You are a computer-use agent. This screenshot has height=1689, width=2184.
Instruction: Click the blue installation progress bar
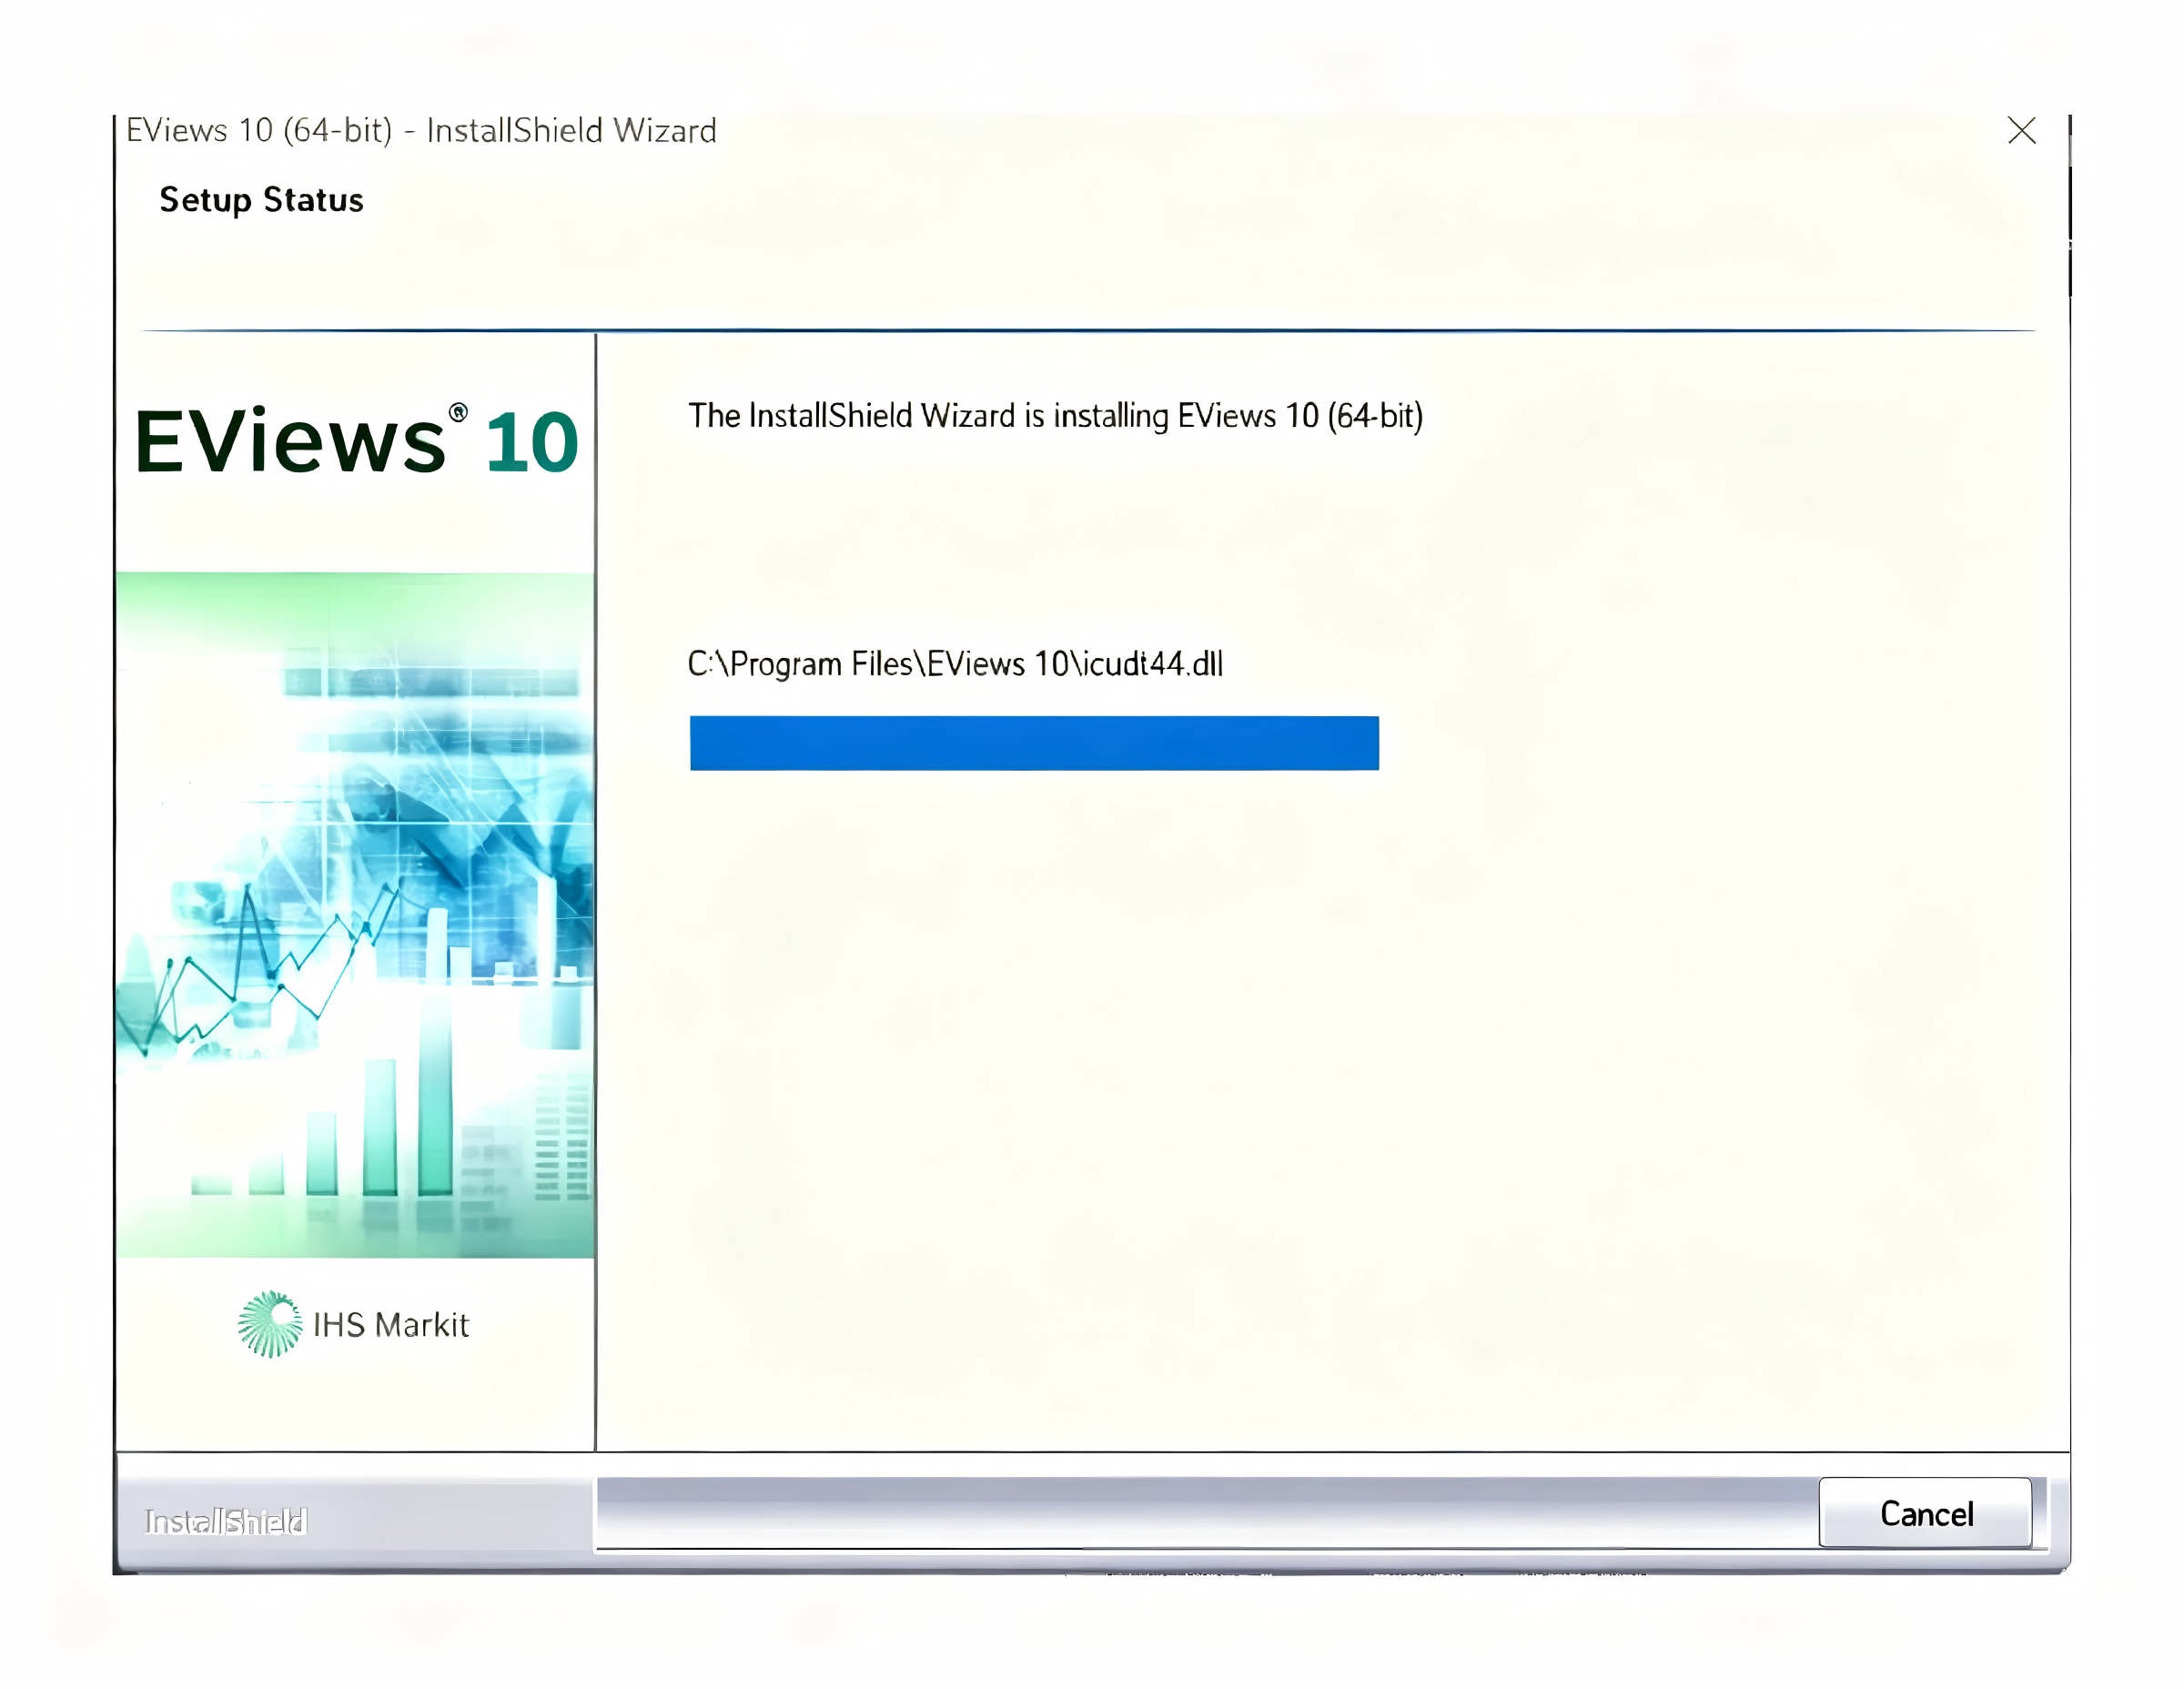pos(1034,743)
